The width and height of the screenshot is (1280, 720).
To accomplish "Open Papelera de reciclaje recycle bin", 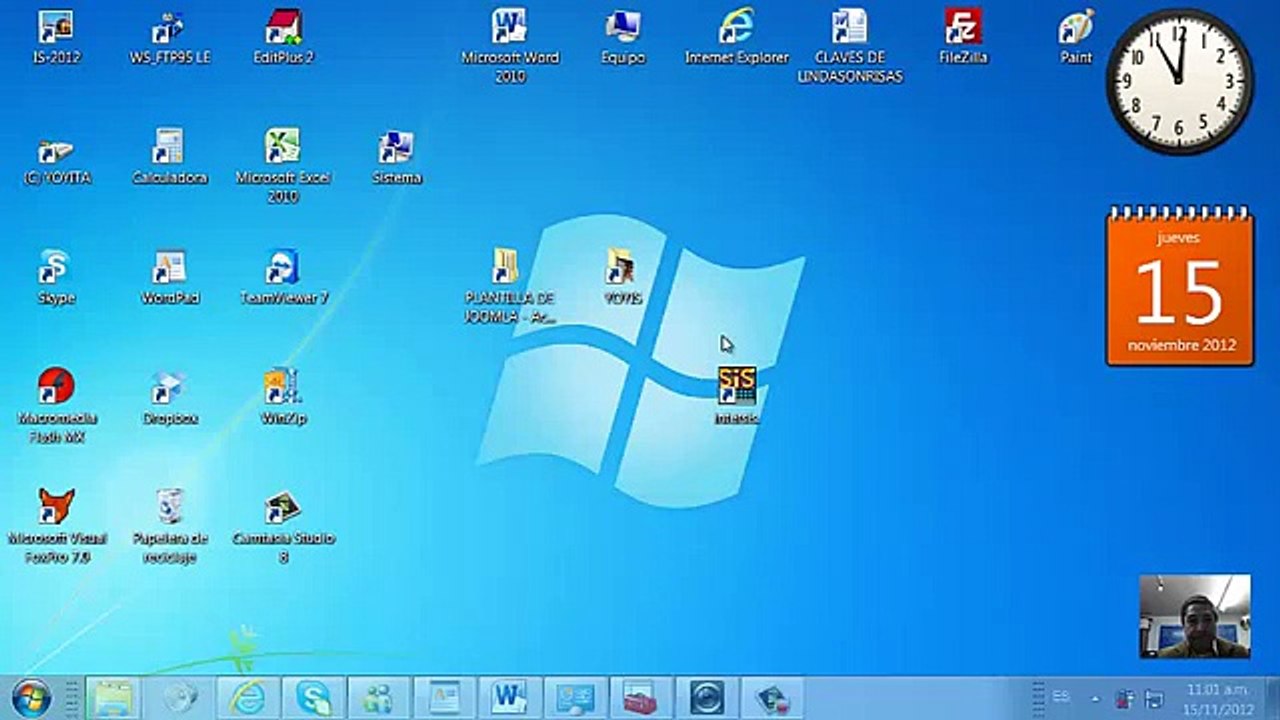I will [169, 526].
